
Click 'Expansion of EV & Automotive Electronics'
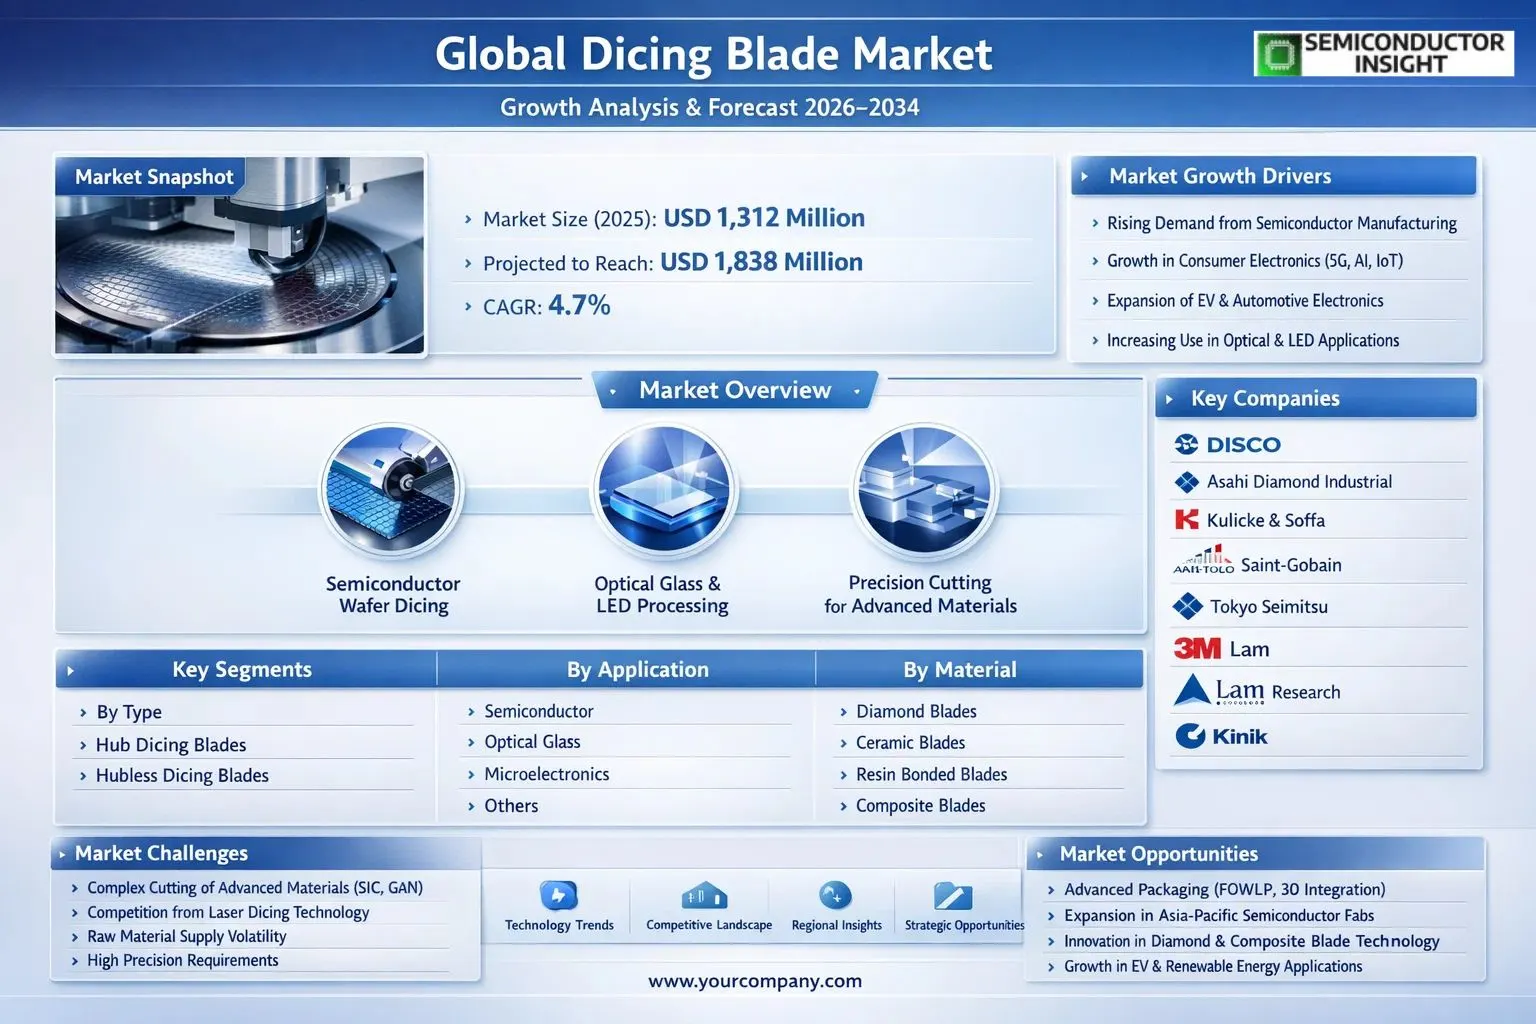click(x=1245, y=301)
